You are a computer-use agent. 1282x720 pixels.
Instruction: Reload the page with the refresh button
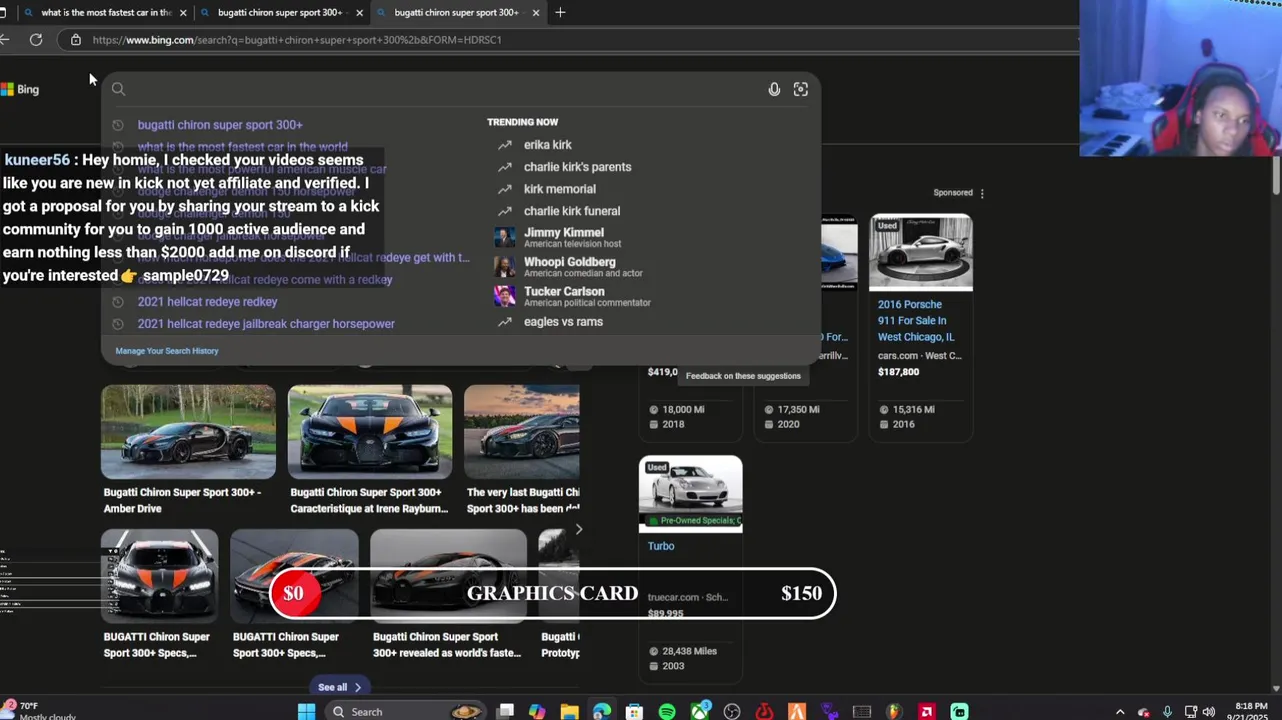36,40
